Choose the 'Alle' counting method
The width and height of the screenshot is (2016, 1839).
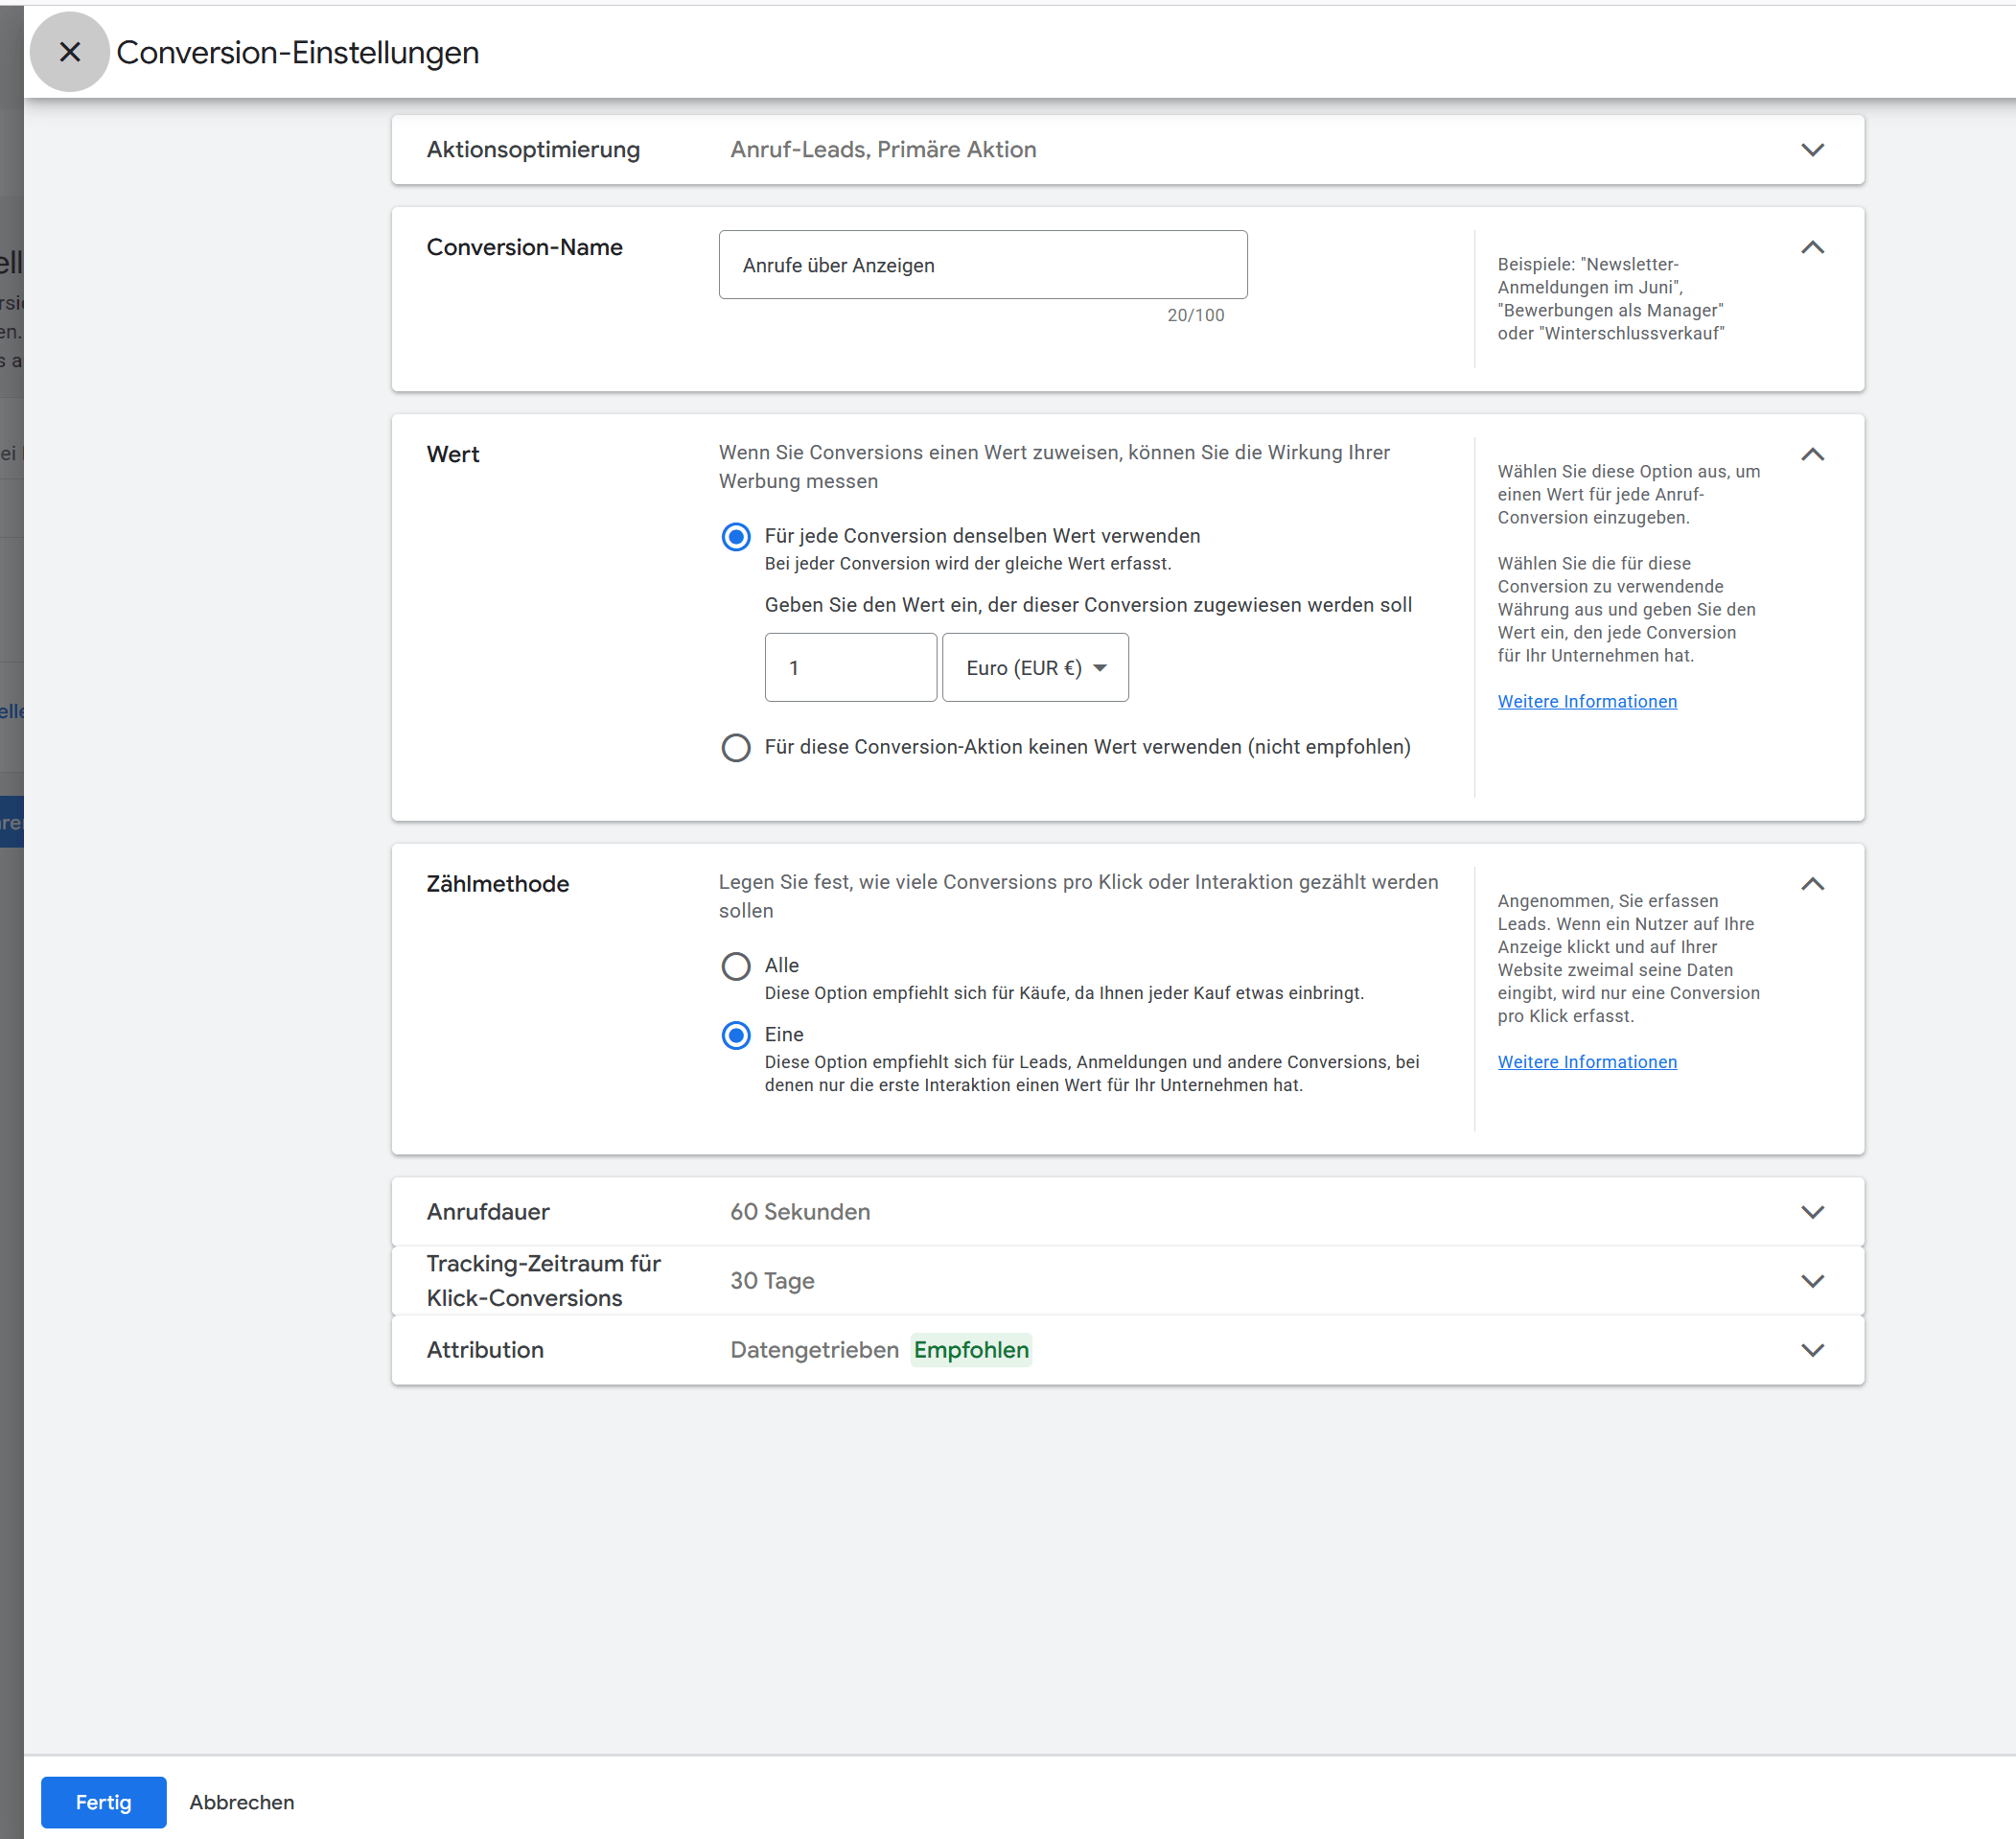pos(736,966)
